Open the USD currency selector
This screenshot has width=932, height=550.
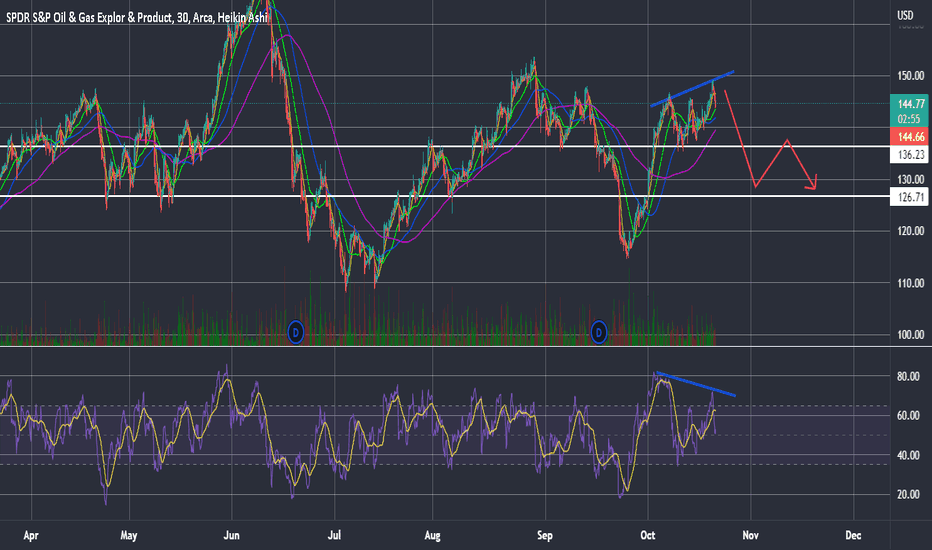click(x=905, y=15)
